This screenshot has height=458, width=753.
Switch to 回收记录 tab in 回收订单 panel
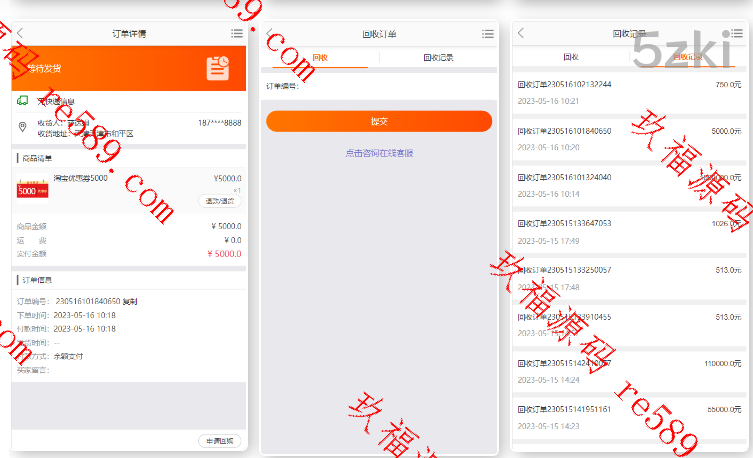438,58
